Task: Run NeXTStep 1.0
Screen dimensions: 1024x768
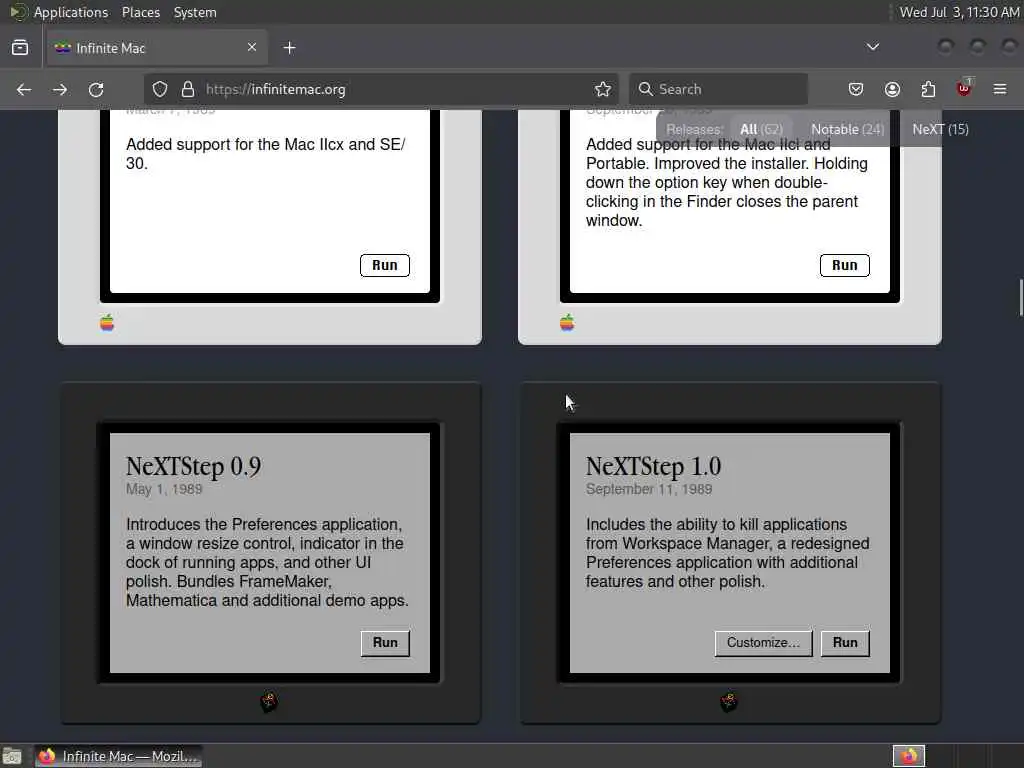Action: (x=845, y=643)
